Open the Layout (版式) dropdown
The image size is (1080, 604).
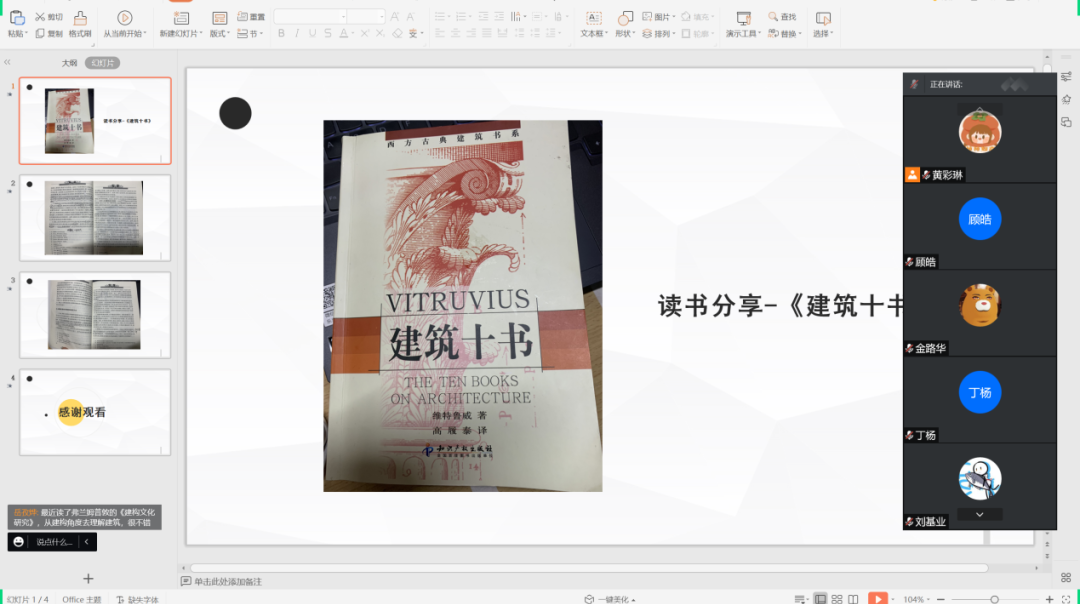tap(220, 34)
